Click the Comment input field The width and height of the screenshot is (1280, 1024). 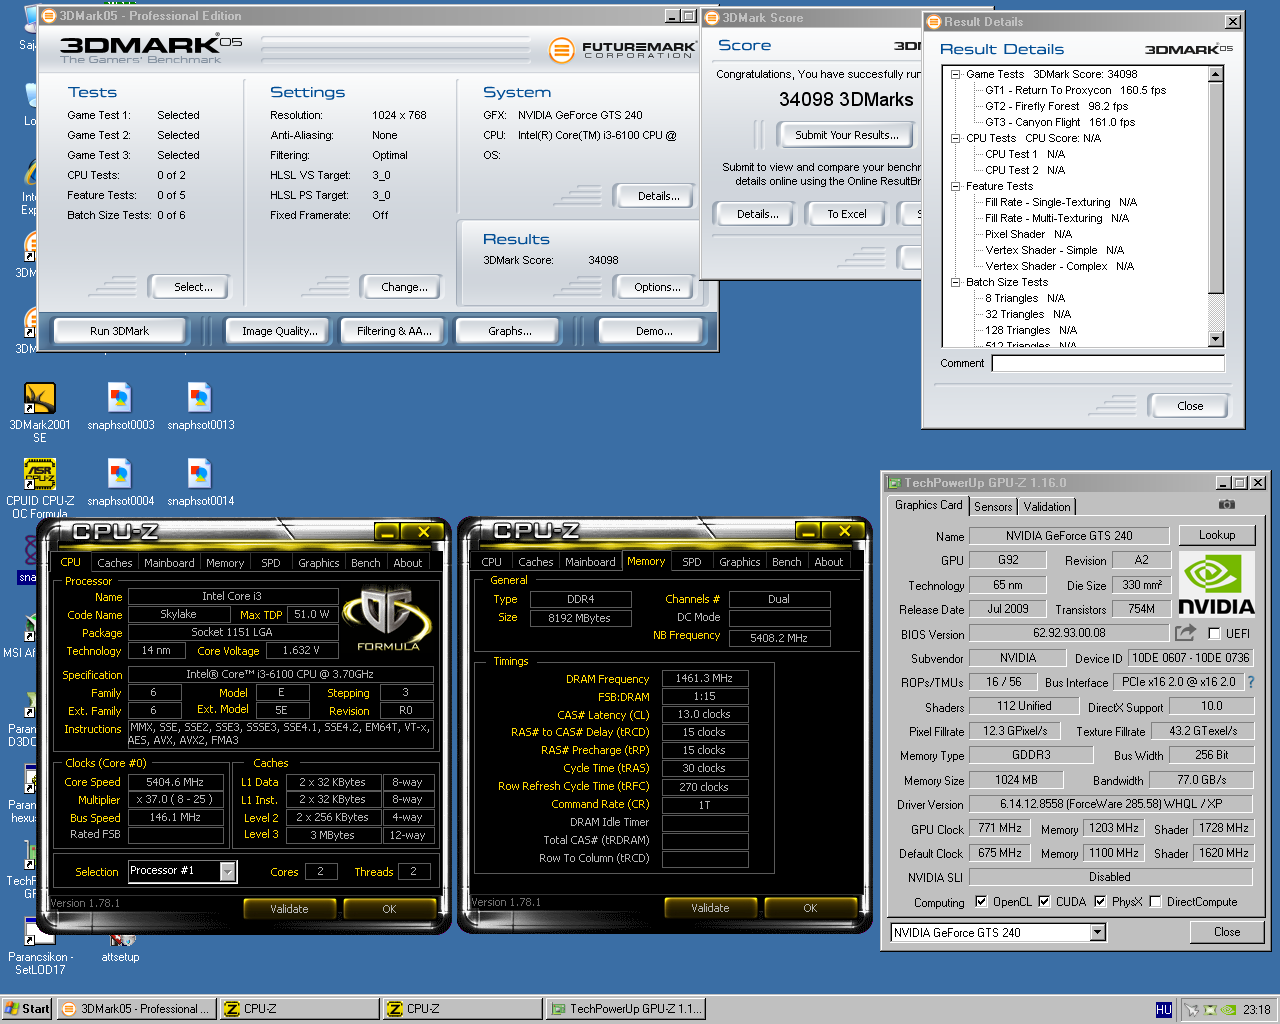point(1108,363)
